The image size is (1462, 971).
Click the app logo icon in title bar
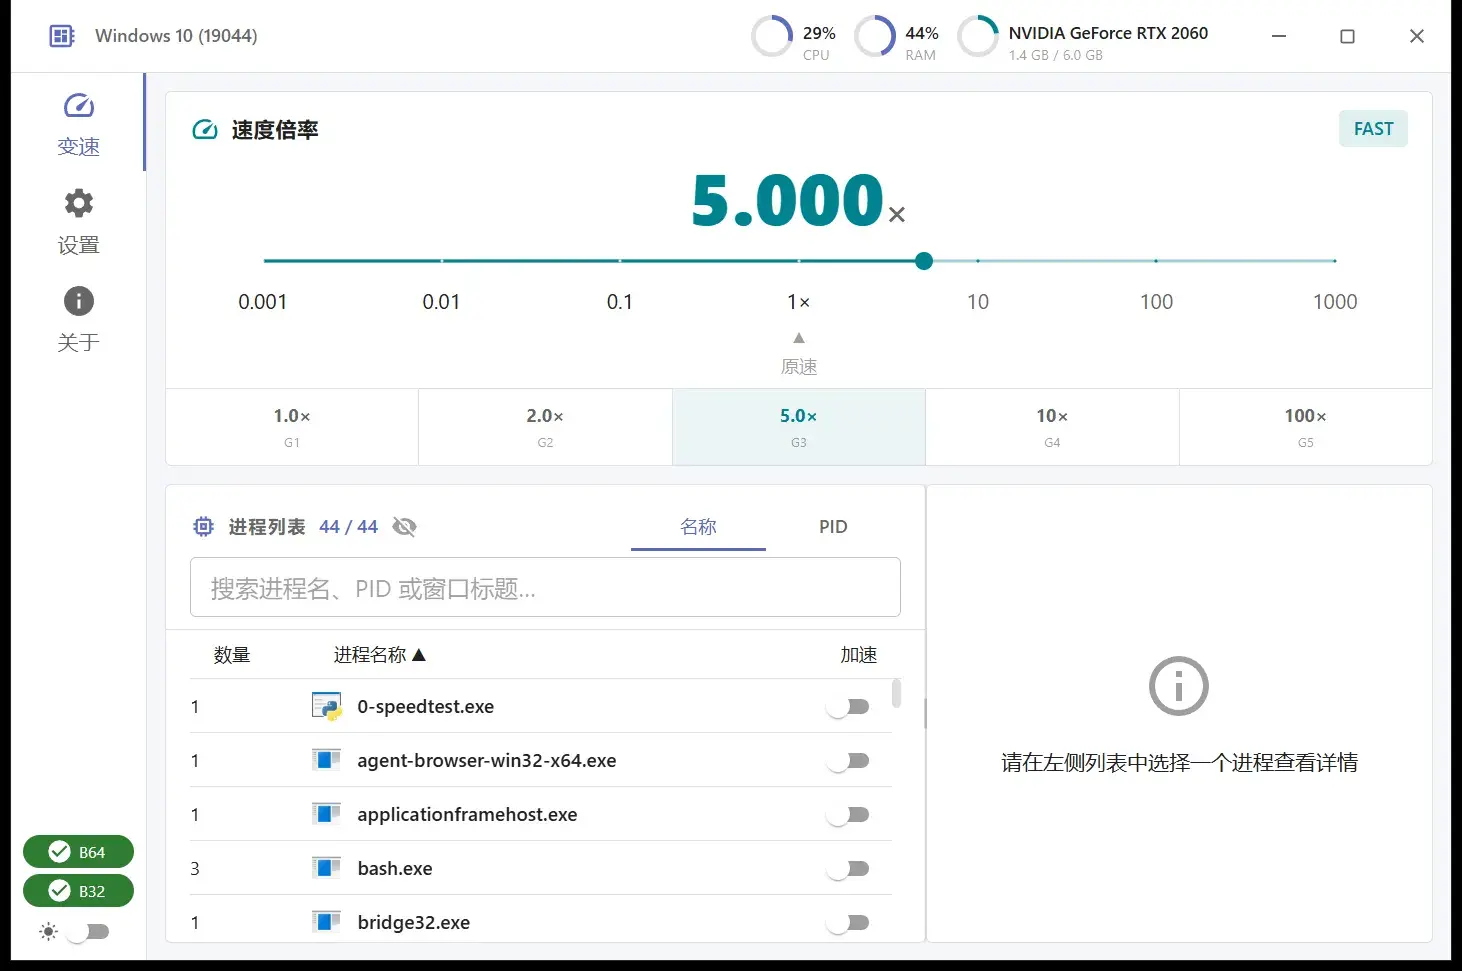[62, 36]
